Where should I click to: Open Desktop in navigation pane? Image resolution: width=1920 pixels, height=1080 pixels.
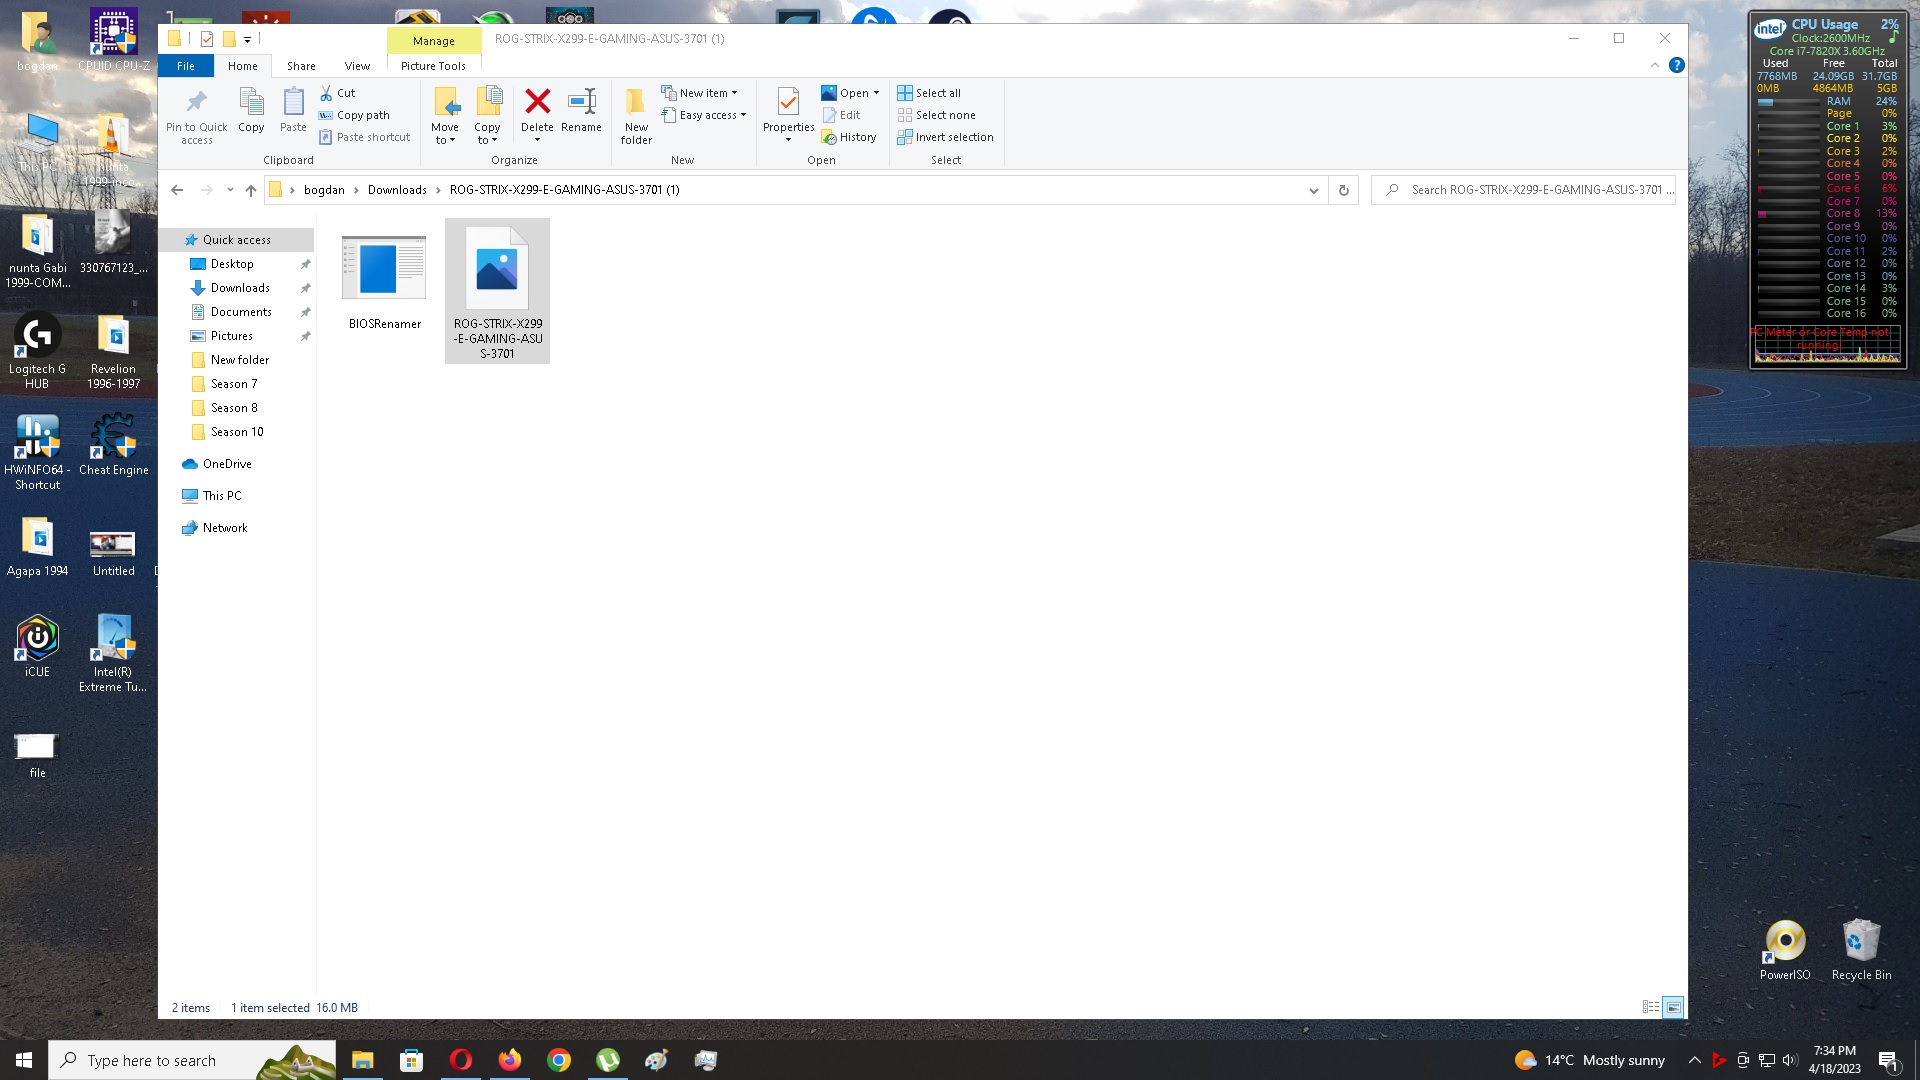click(x=232, y=264)
